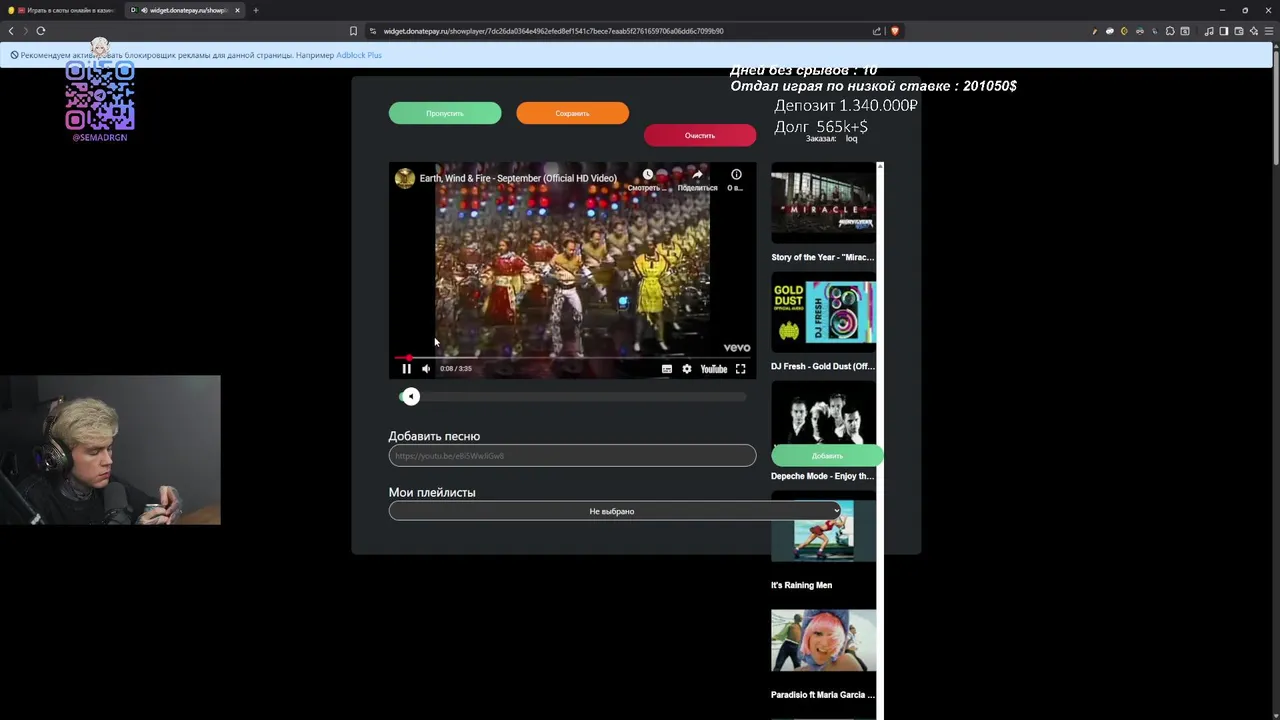The image size is (1280, 720).
Task: Seek along the red YouTube progress bar
Action: (x=572, y=357)
